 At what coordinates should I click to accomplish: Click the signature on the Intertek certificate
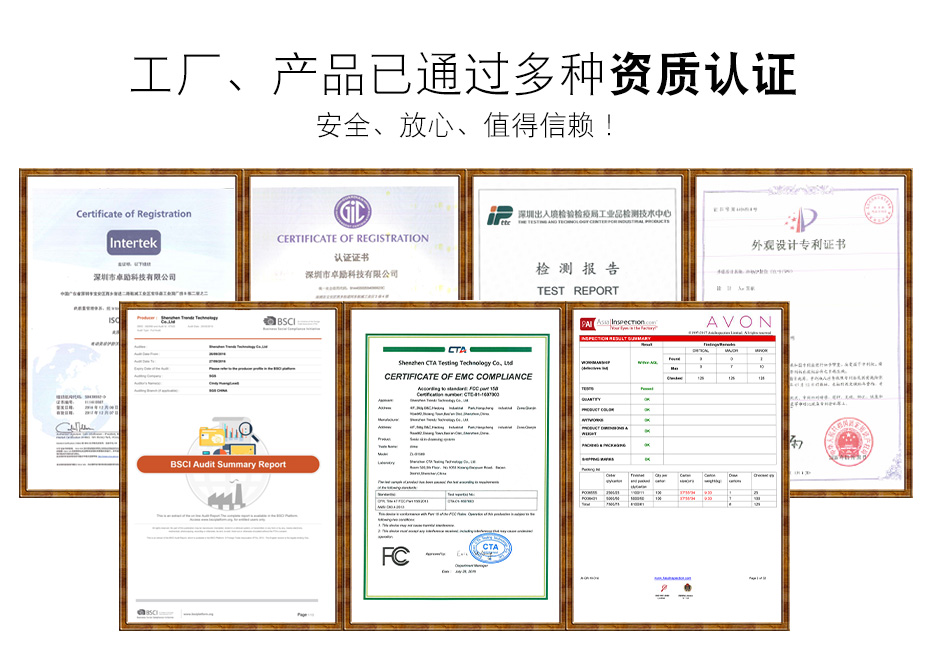pos(75,427)
